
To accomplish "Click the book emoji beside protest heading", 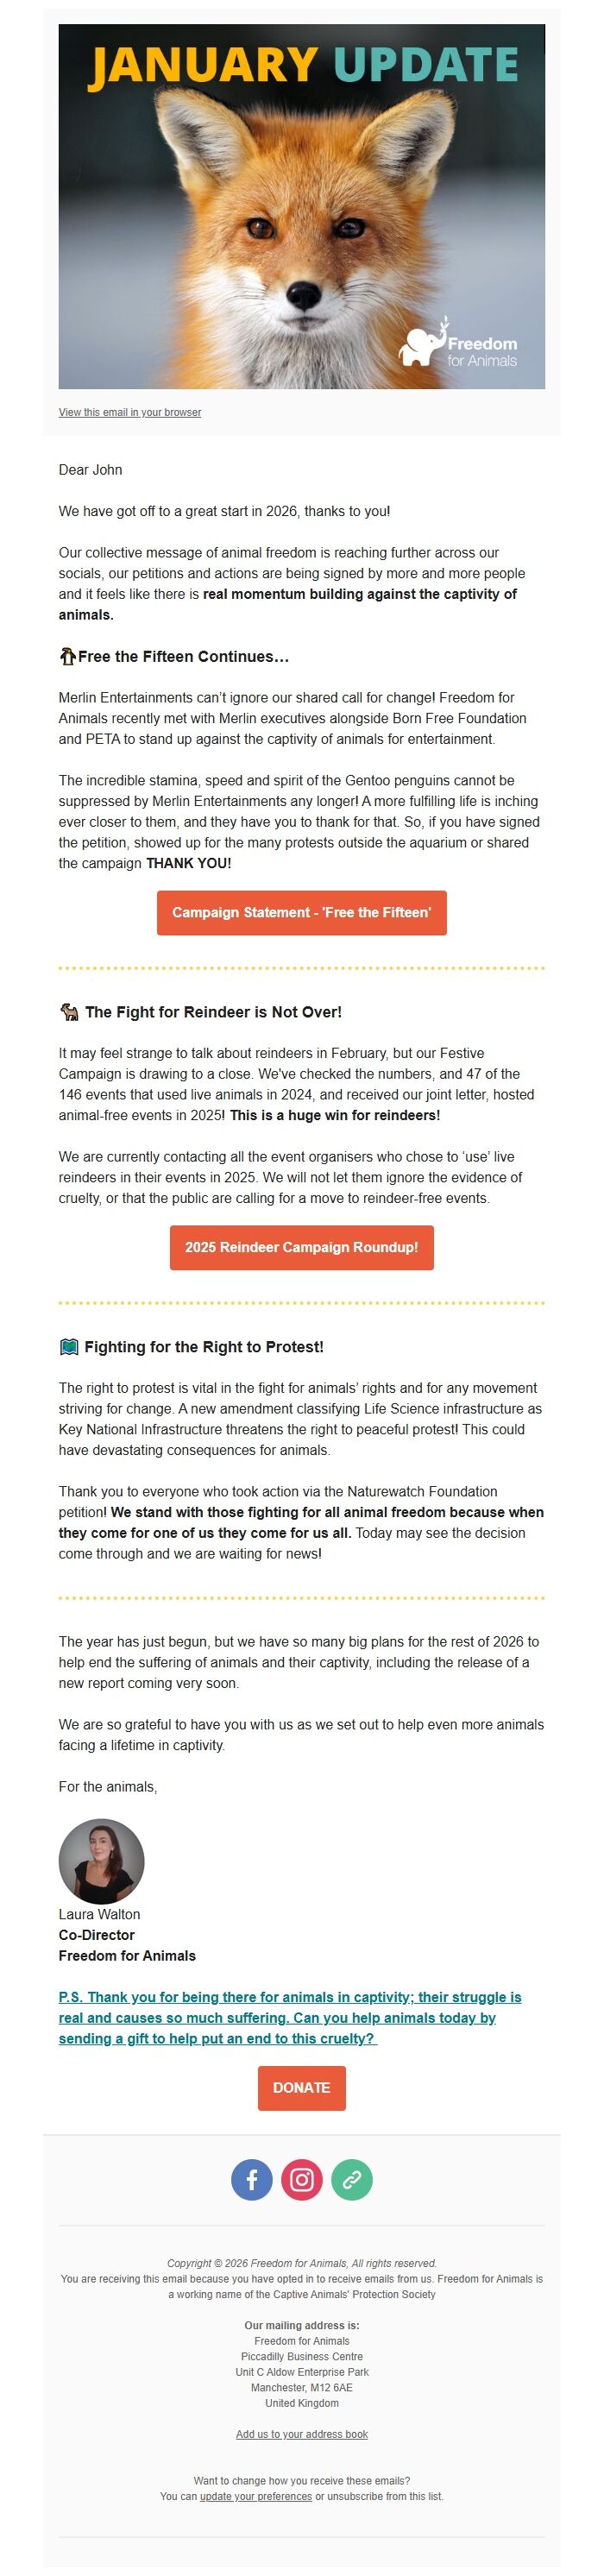I will [x=68, y=1347].
